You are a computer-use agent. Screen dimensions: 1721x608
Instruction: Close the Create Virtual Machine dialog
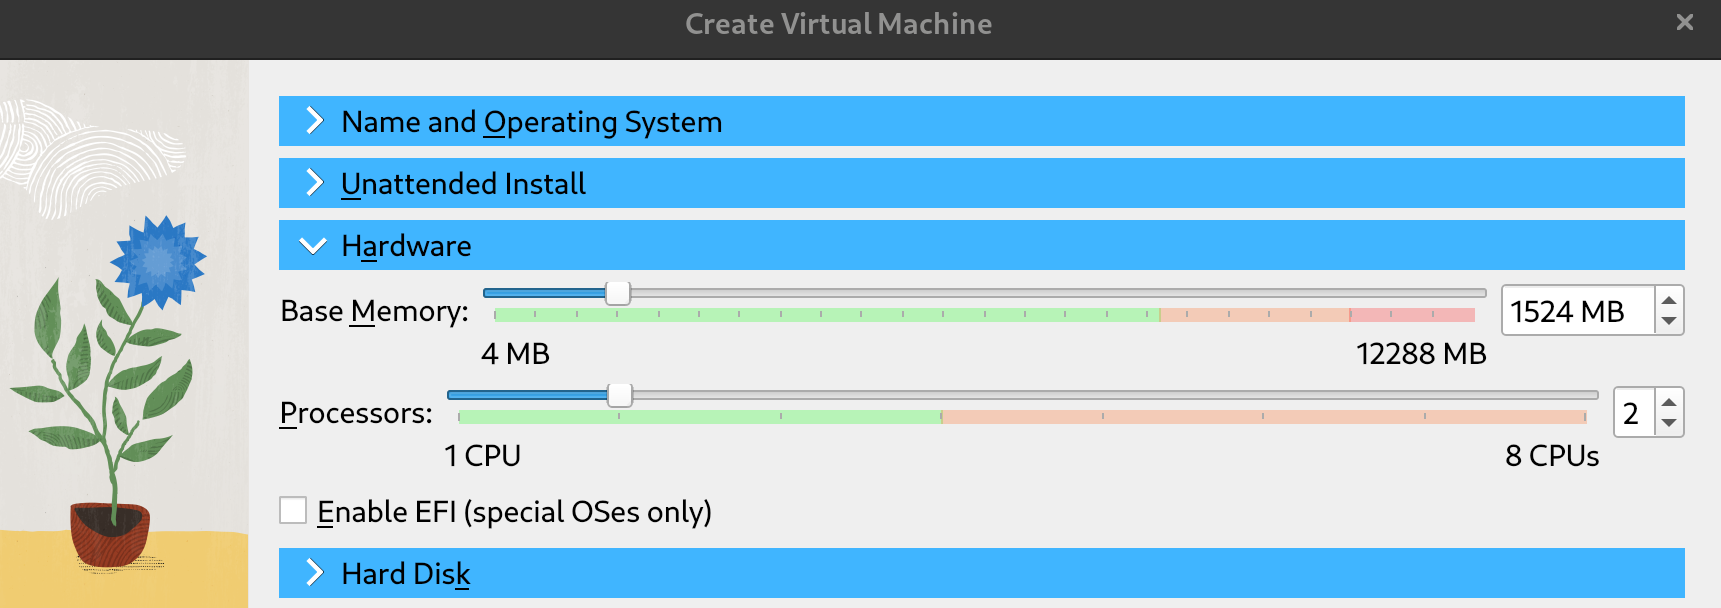[x=1685, y=22]
